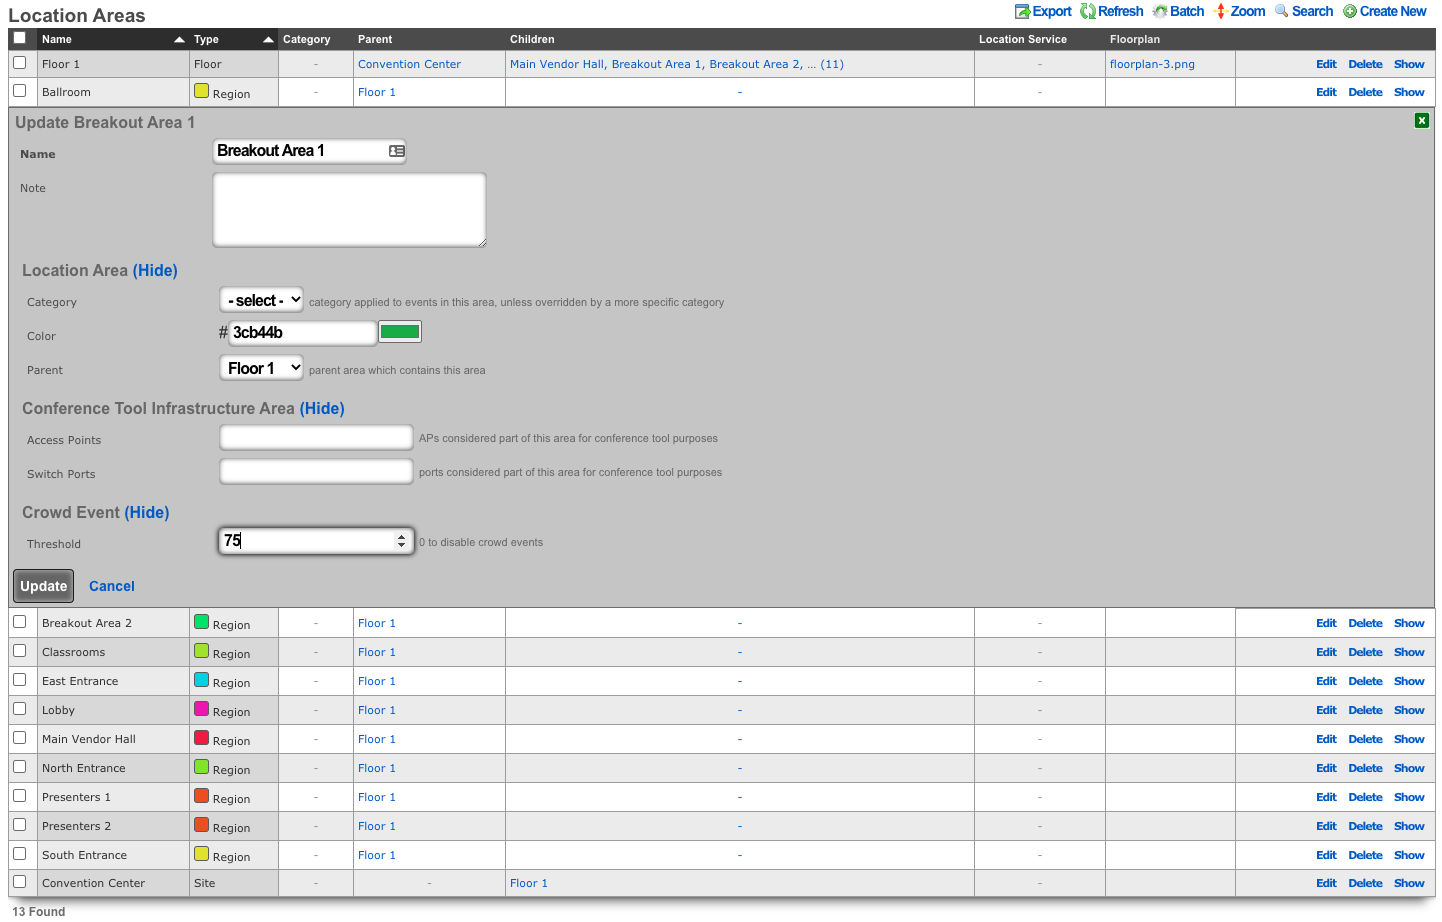Image resolution: width=1442 pixels, height=922 pixels.
Task: Sort by the Type column header
Action: coord(207,39)
